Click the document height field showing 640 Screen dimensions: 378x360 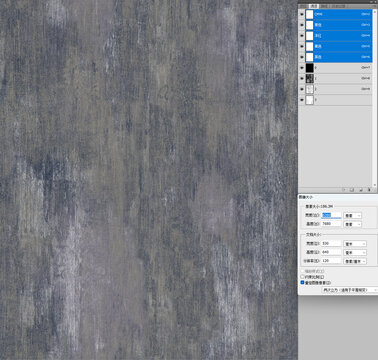[x=331, y=252]
